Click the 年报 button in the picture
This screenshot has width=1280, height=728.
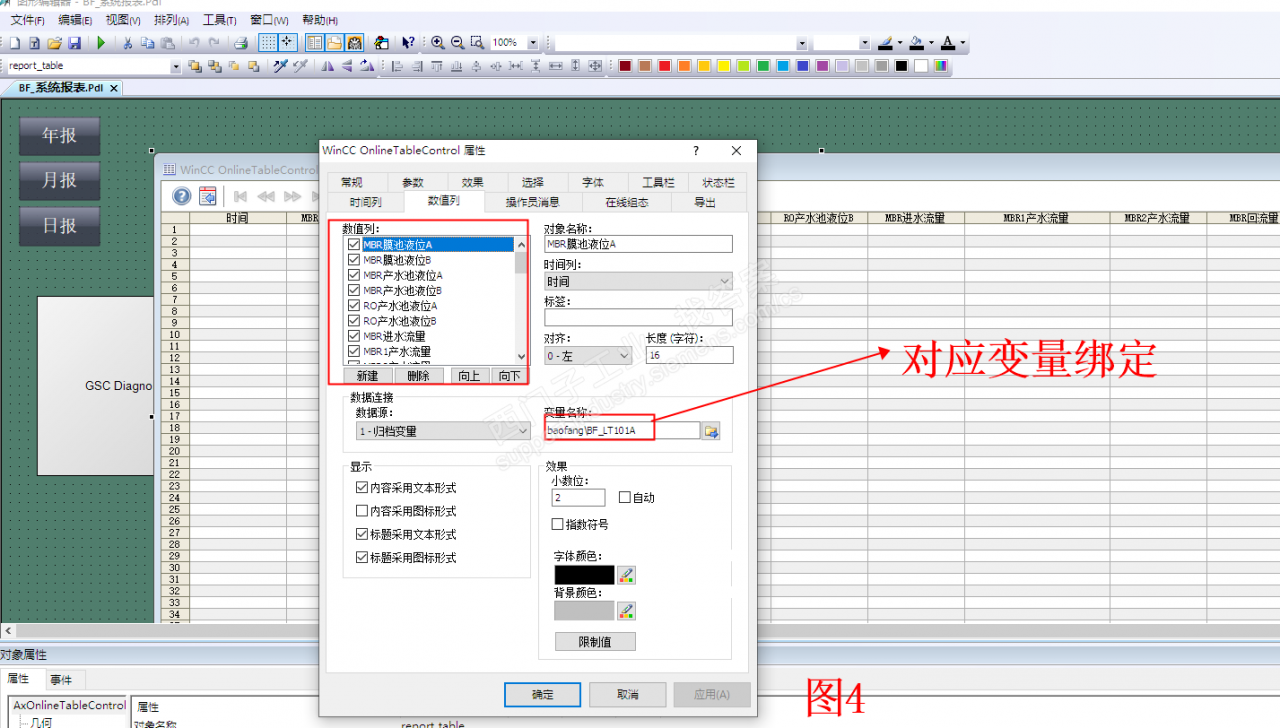[x=60, y=136]
